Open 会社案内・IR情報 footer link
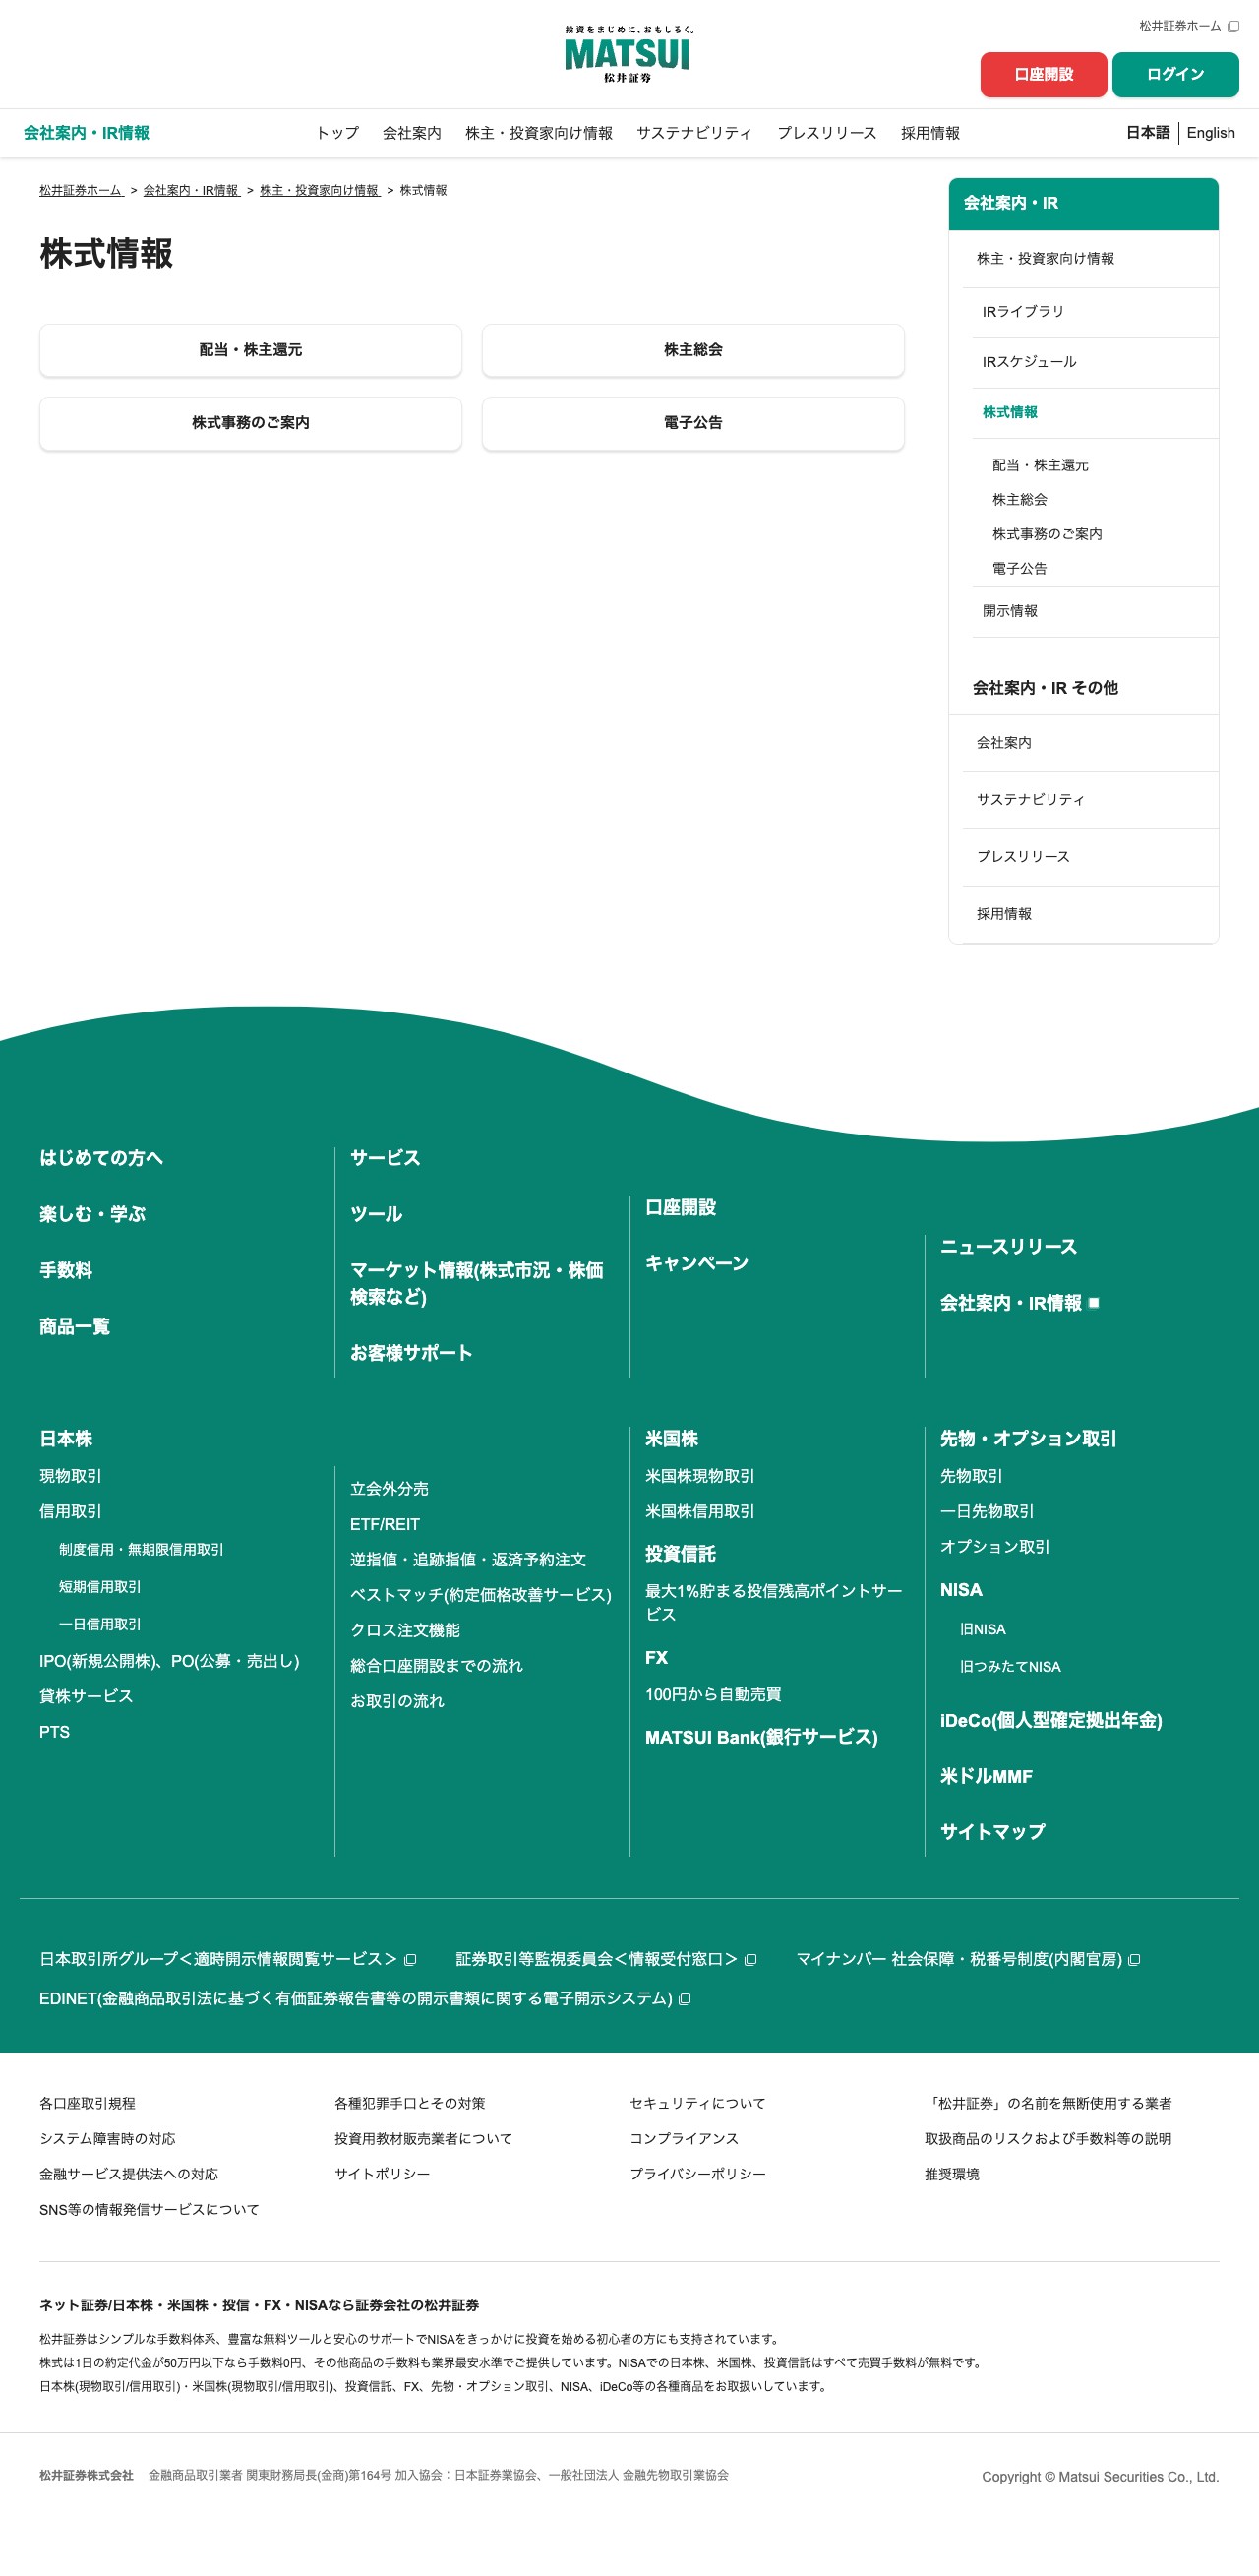 1019,1303
